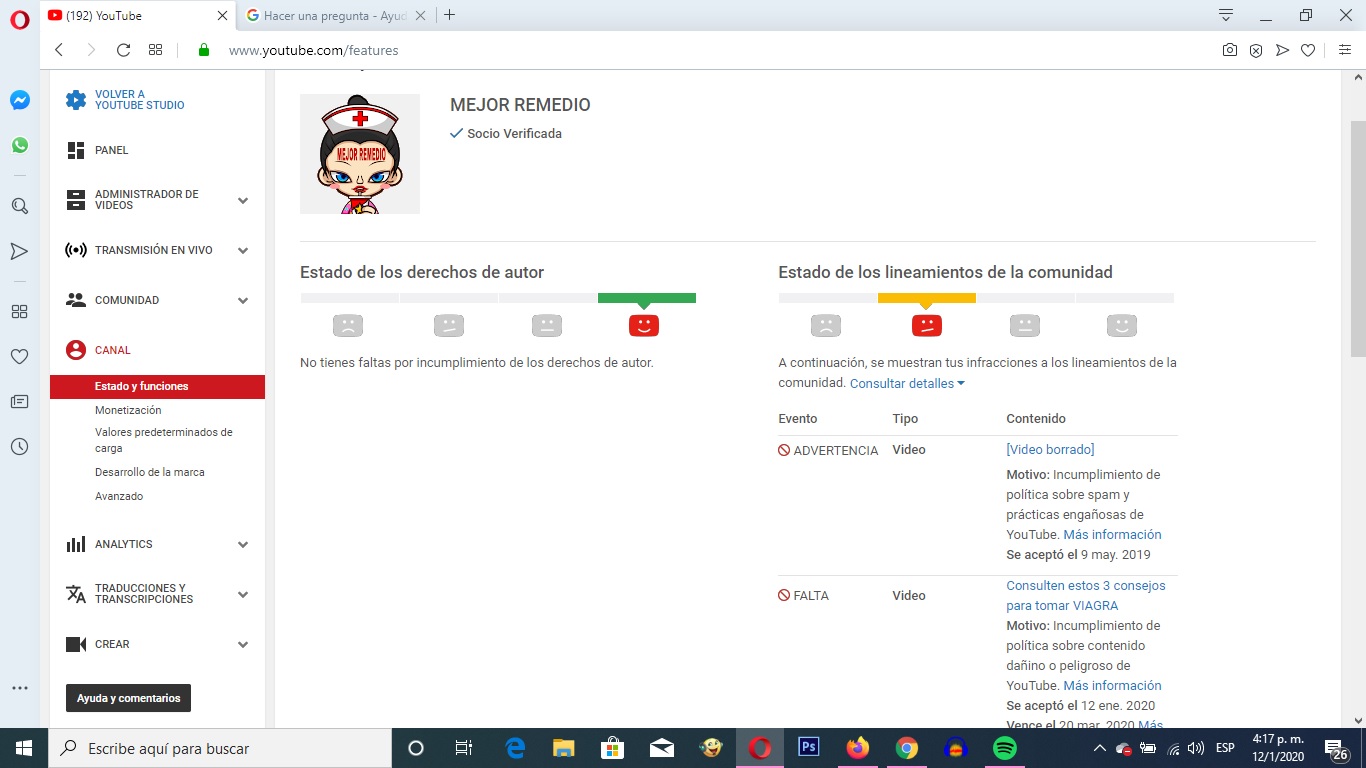Open File Explorer from the taskbar

(564, 748)
